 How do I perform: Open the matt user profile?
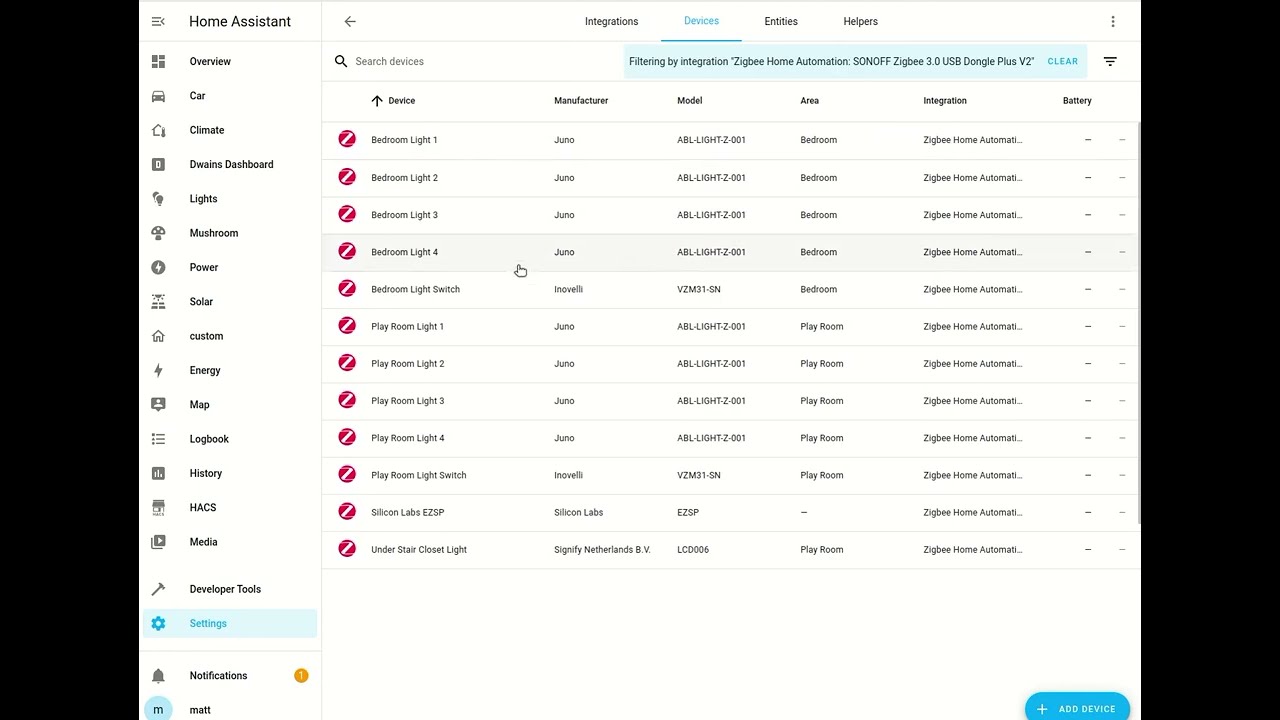click(200, 710)
